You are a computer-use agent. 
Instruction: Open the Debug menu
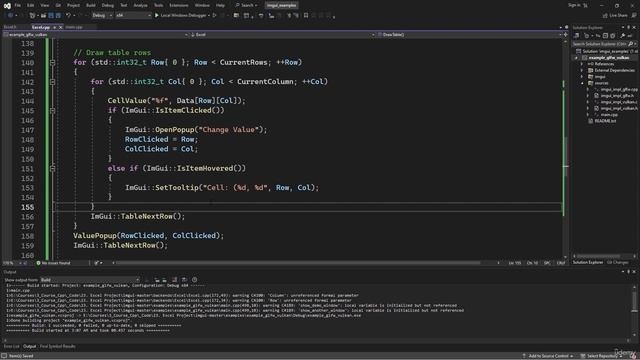[x=108, y=5]
